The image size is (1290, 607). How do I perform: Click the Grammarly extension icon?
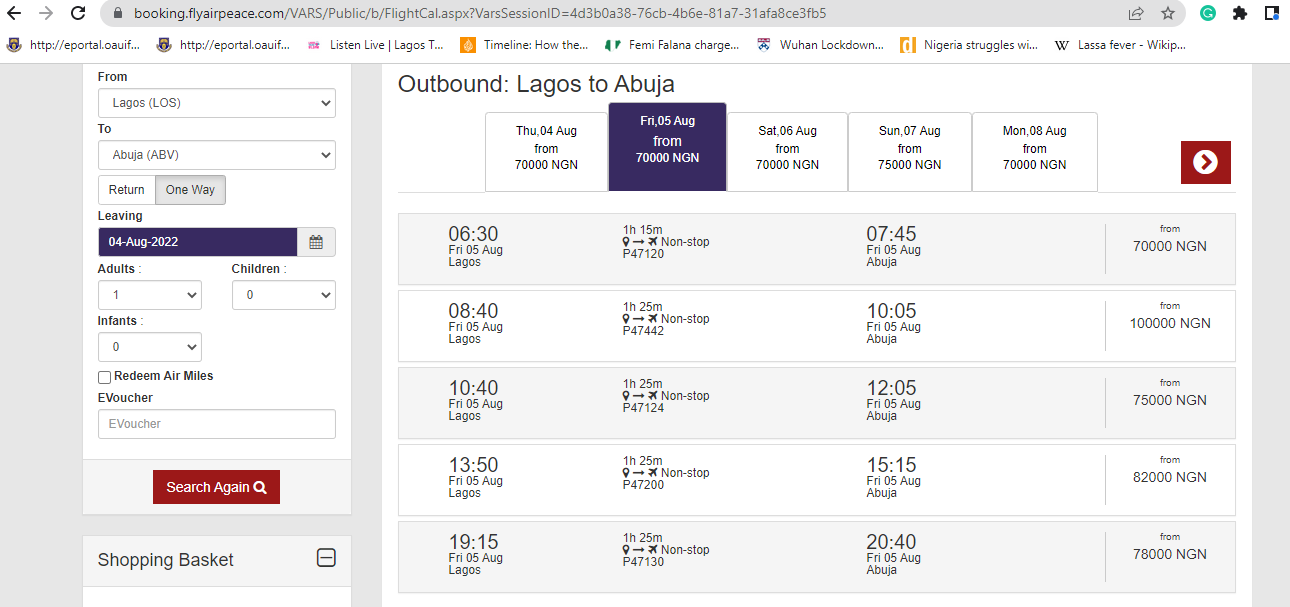[x=1208, y=13]
